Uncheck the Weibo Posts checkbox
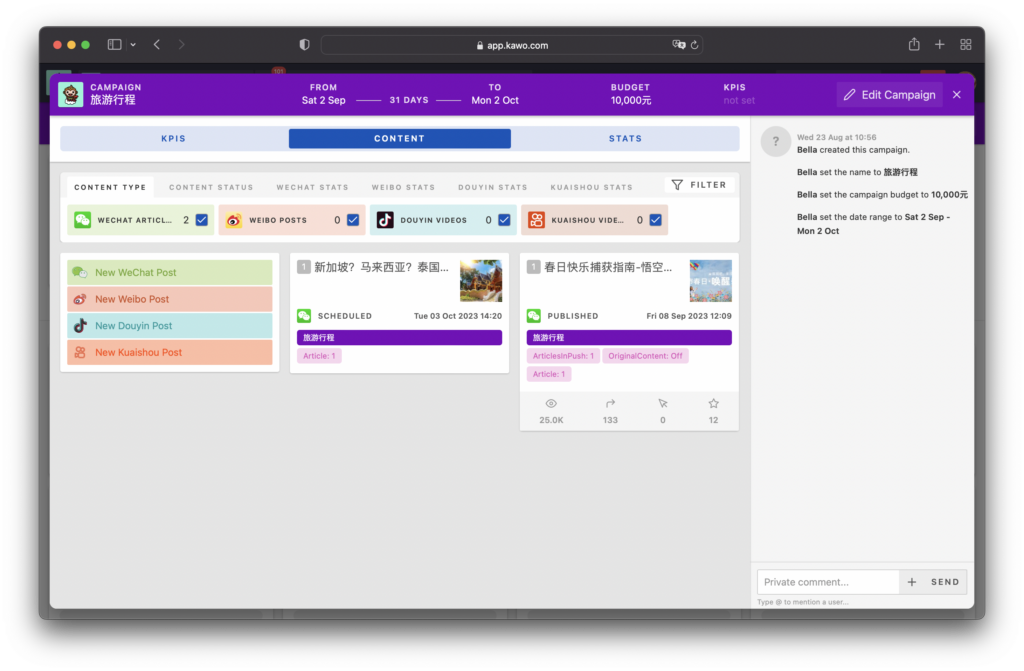The width and height of the screenshot is (1024, 671). click(353, 220)
